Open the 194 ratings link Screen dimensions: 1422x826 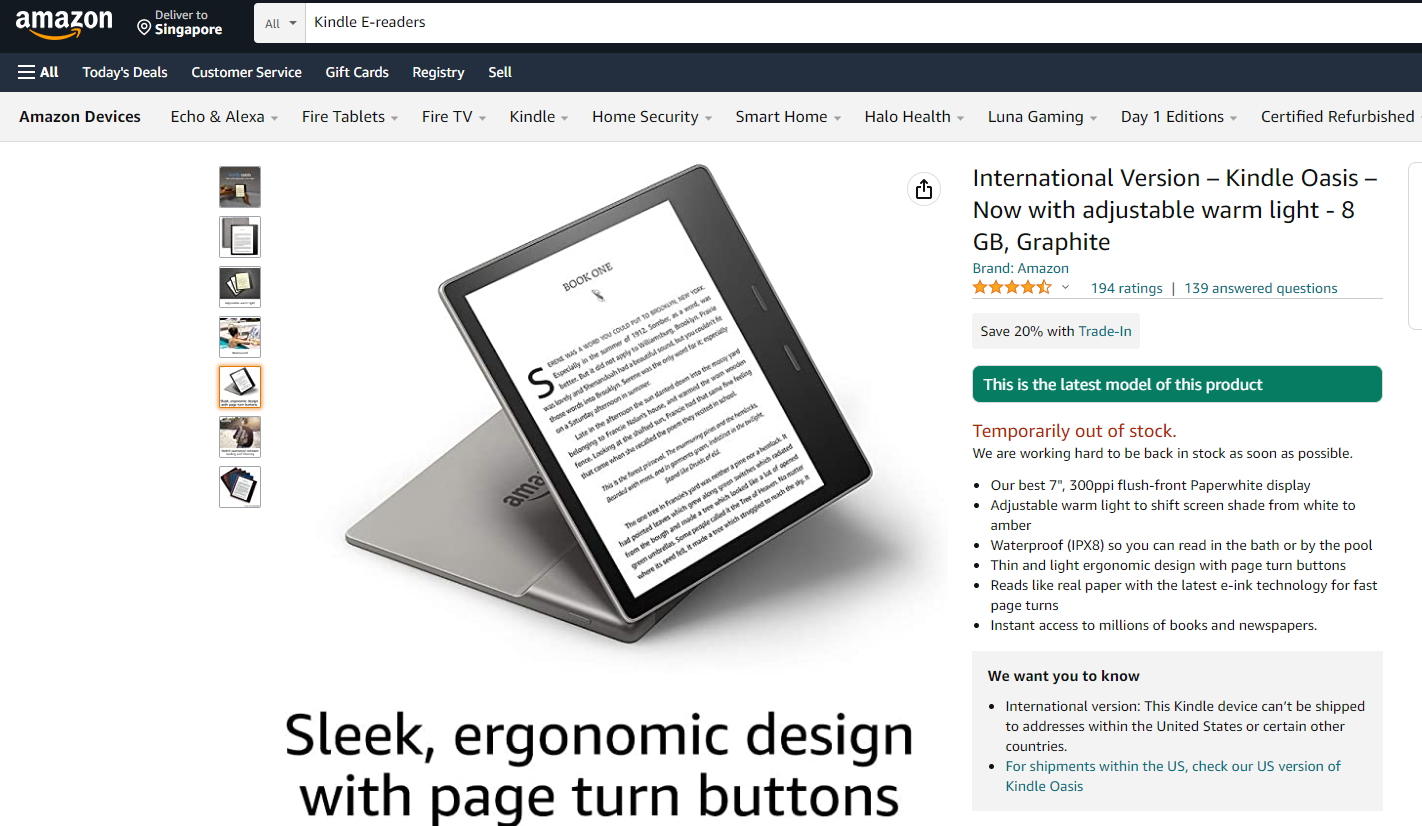point(1126,288)
